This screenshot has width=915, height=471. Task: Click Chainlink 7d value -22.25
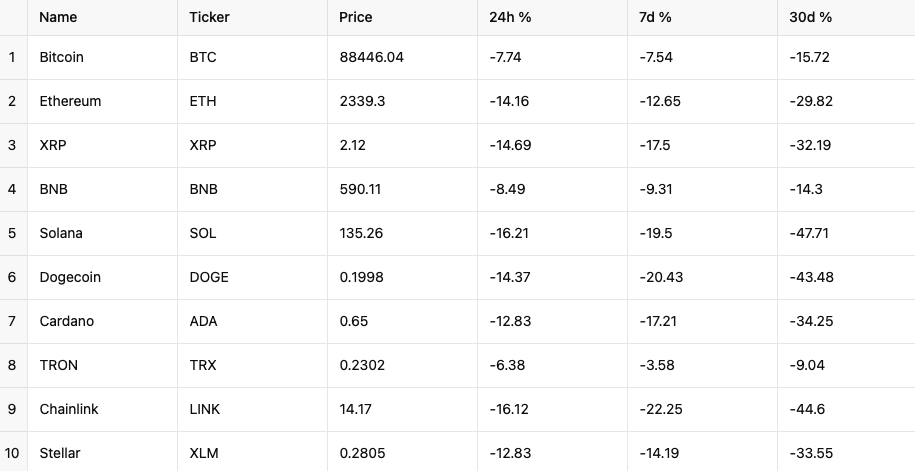[x=661, y=409]
